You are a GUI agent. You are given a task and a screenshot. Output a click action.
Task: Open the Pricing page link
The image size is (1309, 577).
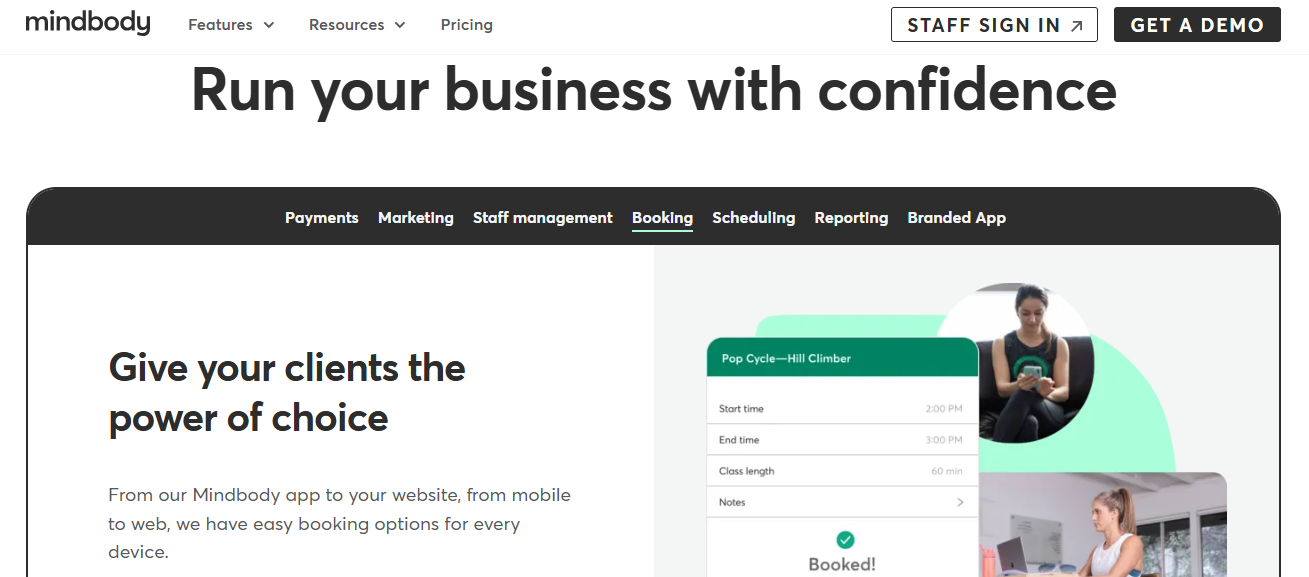[466, 25]
